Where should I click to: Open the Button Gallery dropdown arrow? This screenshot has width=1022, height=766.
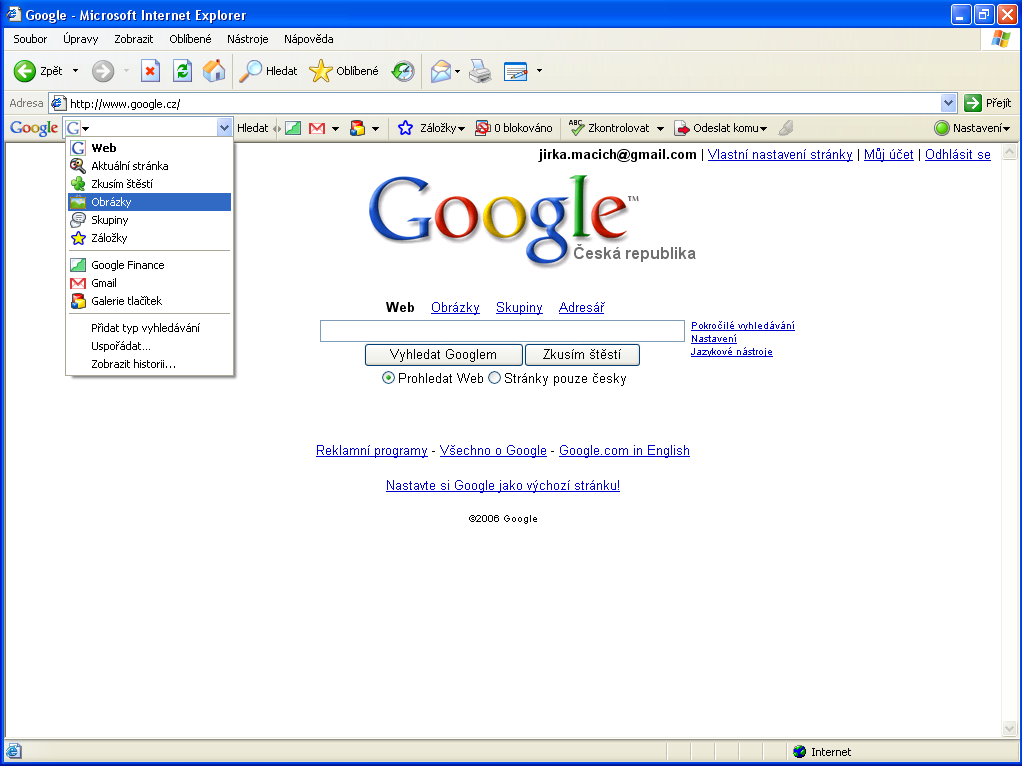[x=375, y=128]
